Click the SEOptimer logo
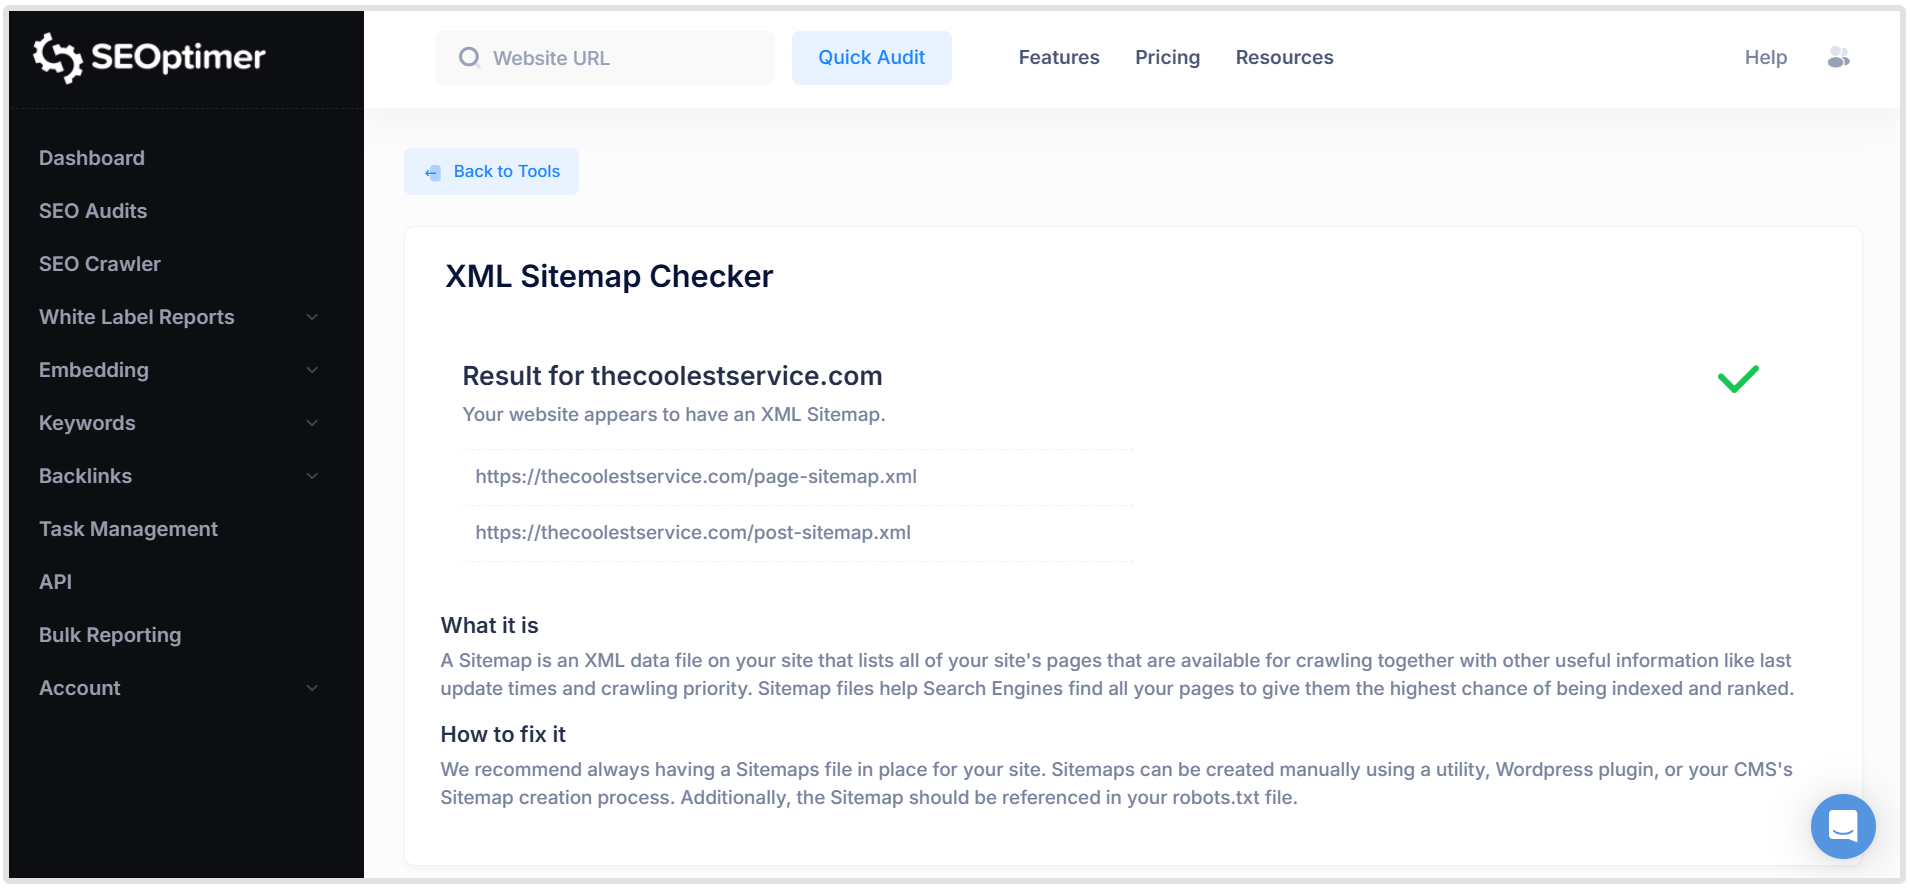Viewport: 1910px width, 890px height. 149,57
